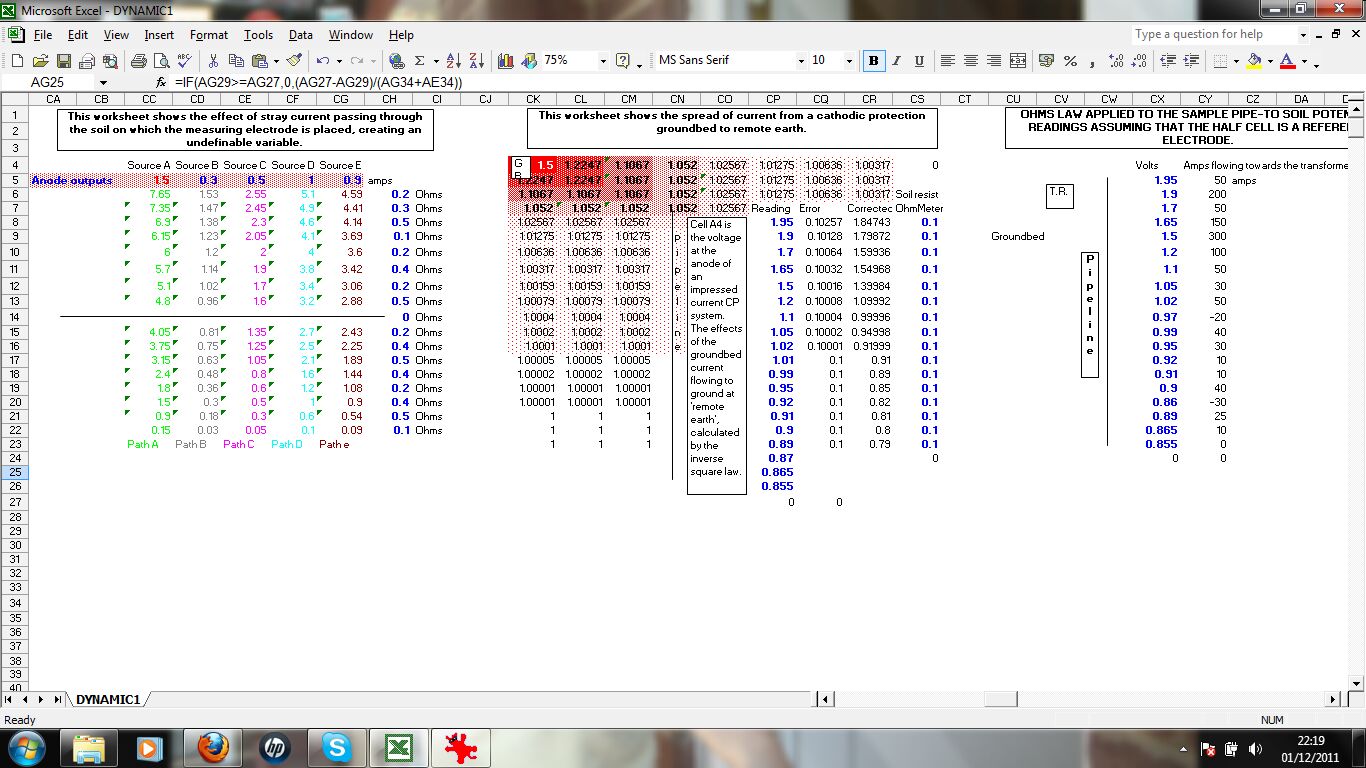Click the AutoSum sigma icon

coord(420,61)
